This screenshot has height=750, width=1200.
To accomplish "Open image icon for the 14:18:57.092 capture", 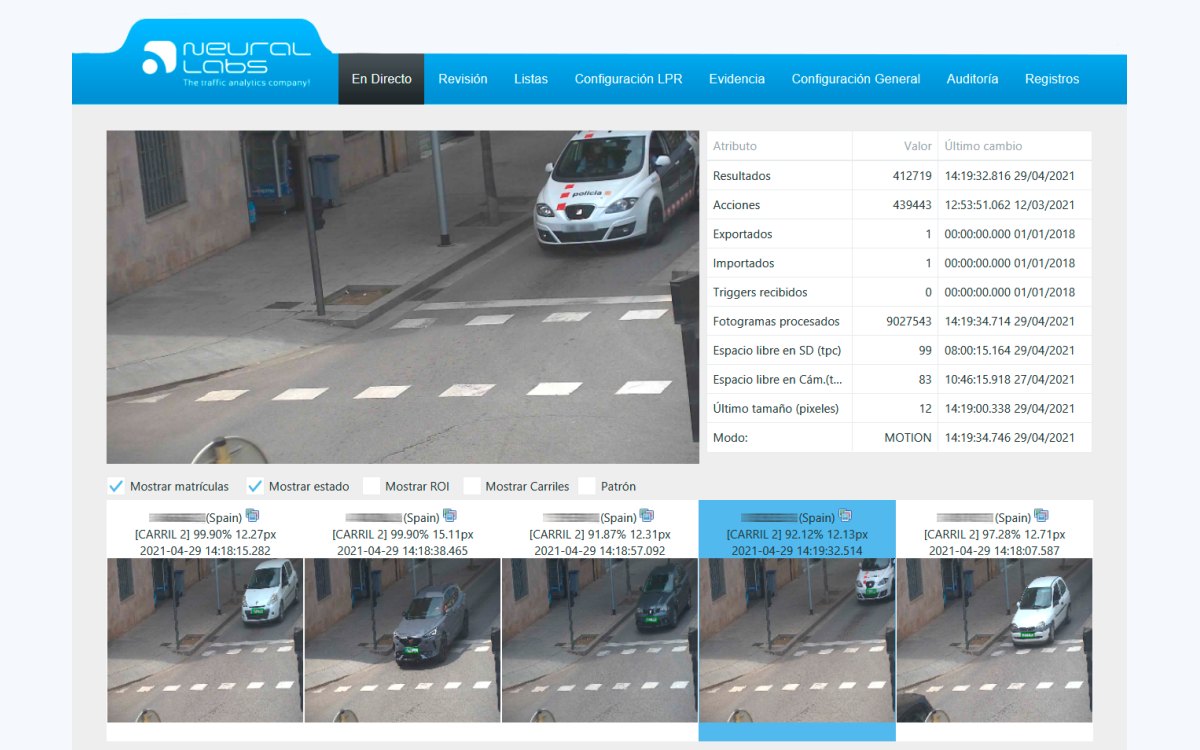I will [x=646, y=515].
